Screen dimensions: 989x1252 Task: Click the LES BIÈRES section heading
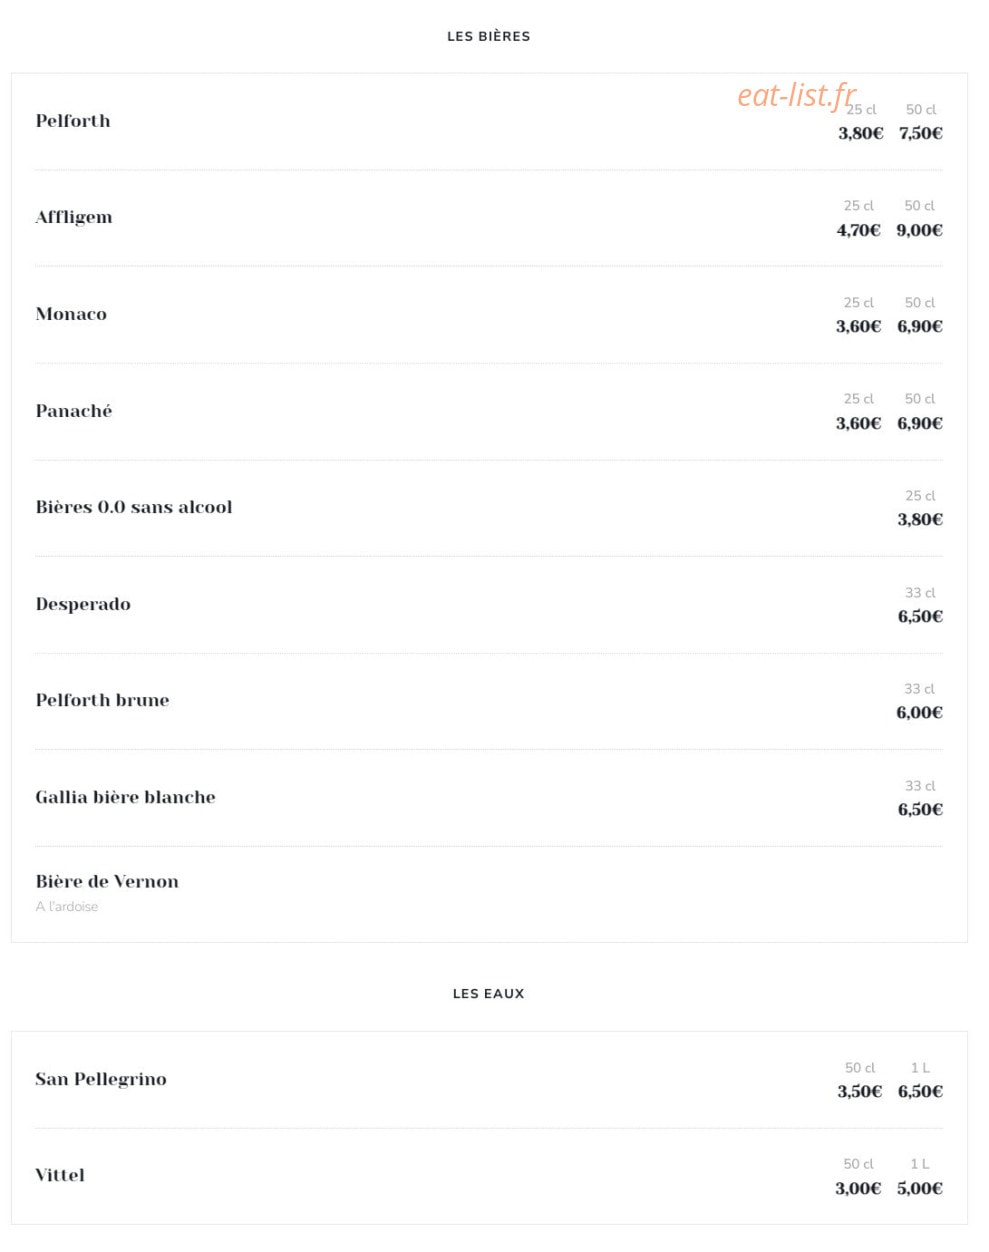(x=489, y=36)
